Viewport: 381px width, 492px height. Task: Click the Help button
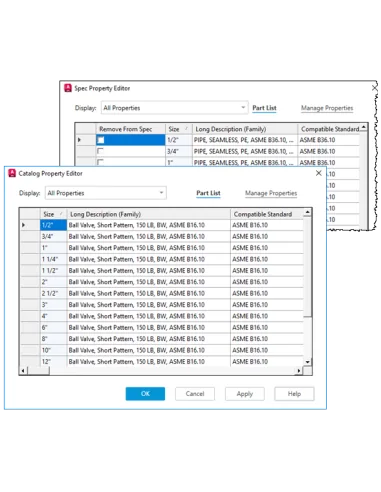[x=294, y=394]
